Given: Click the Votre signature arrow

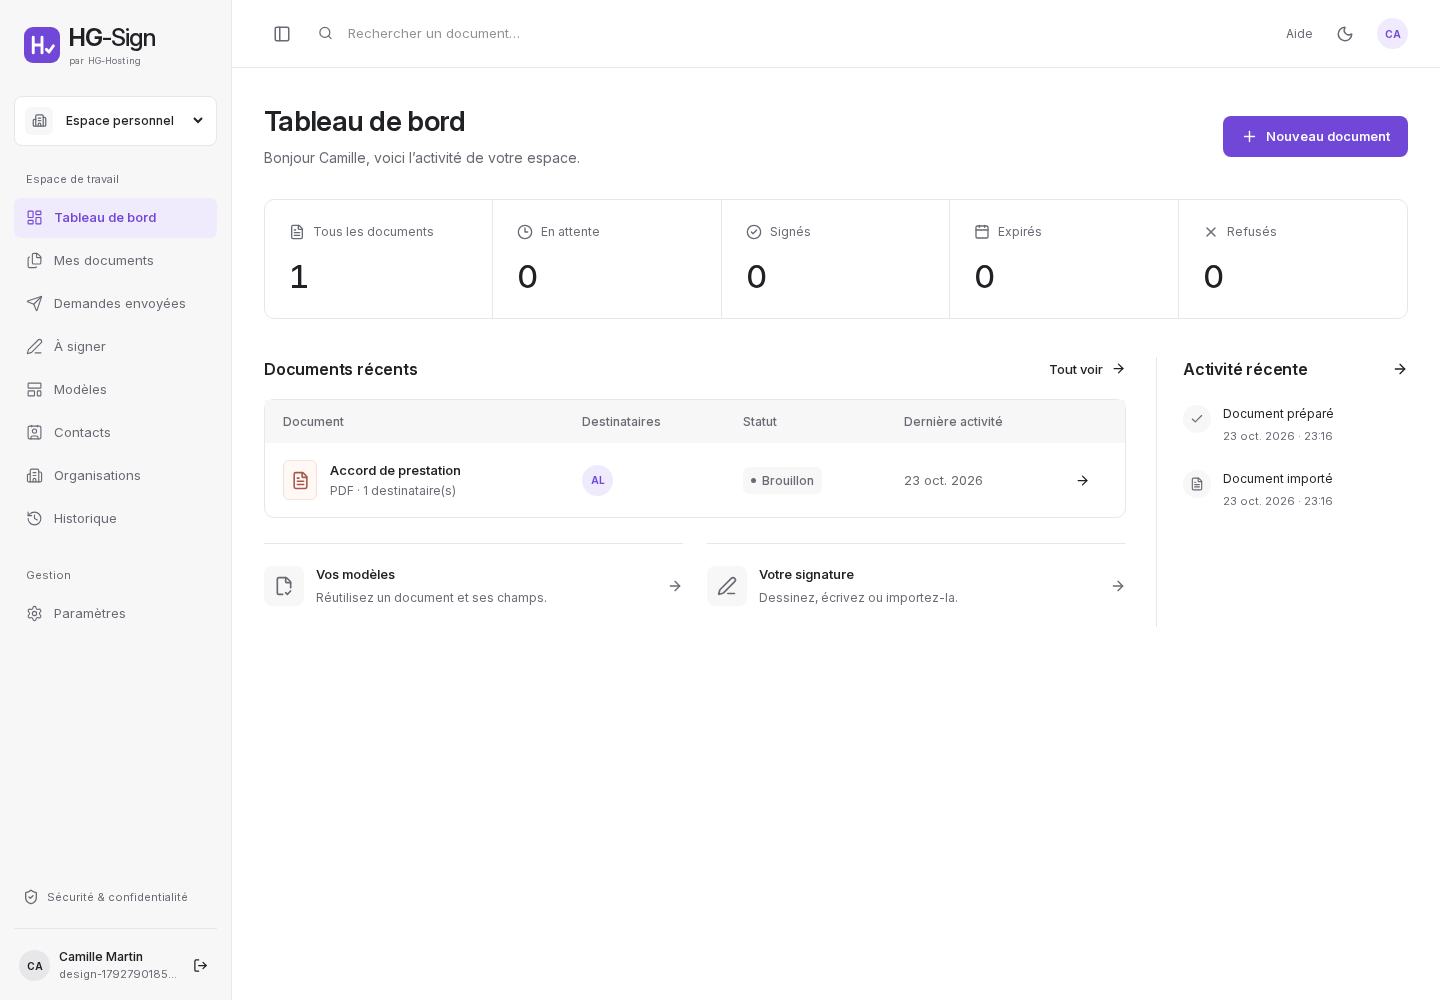Looking at the screenshot, I should click(x=1118, y=586).
